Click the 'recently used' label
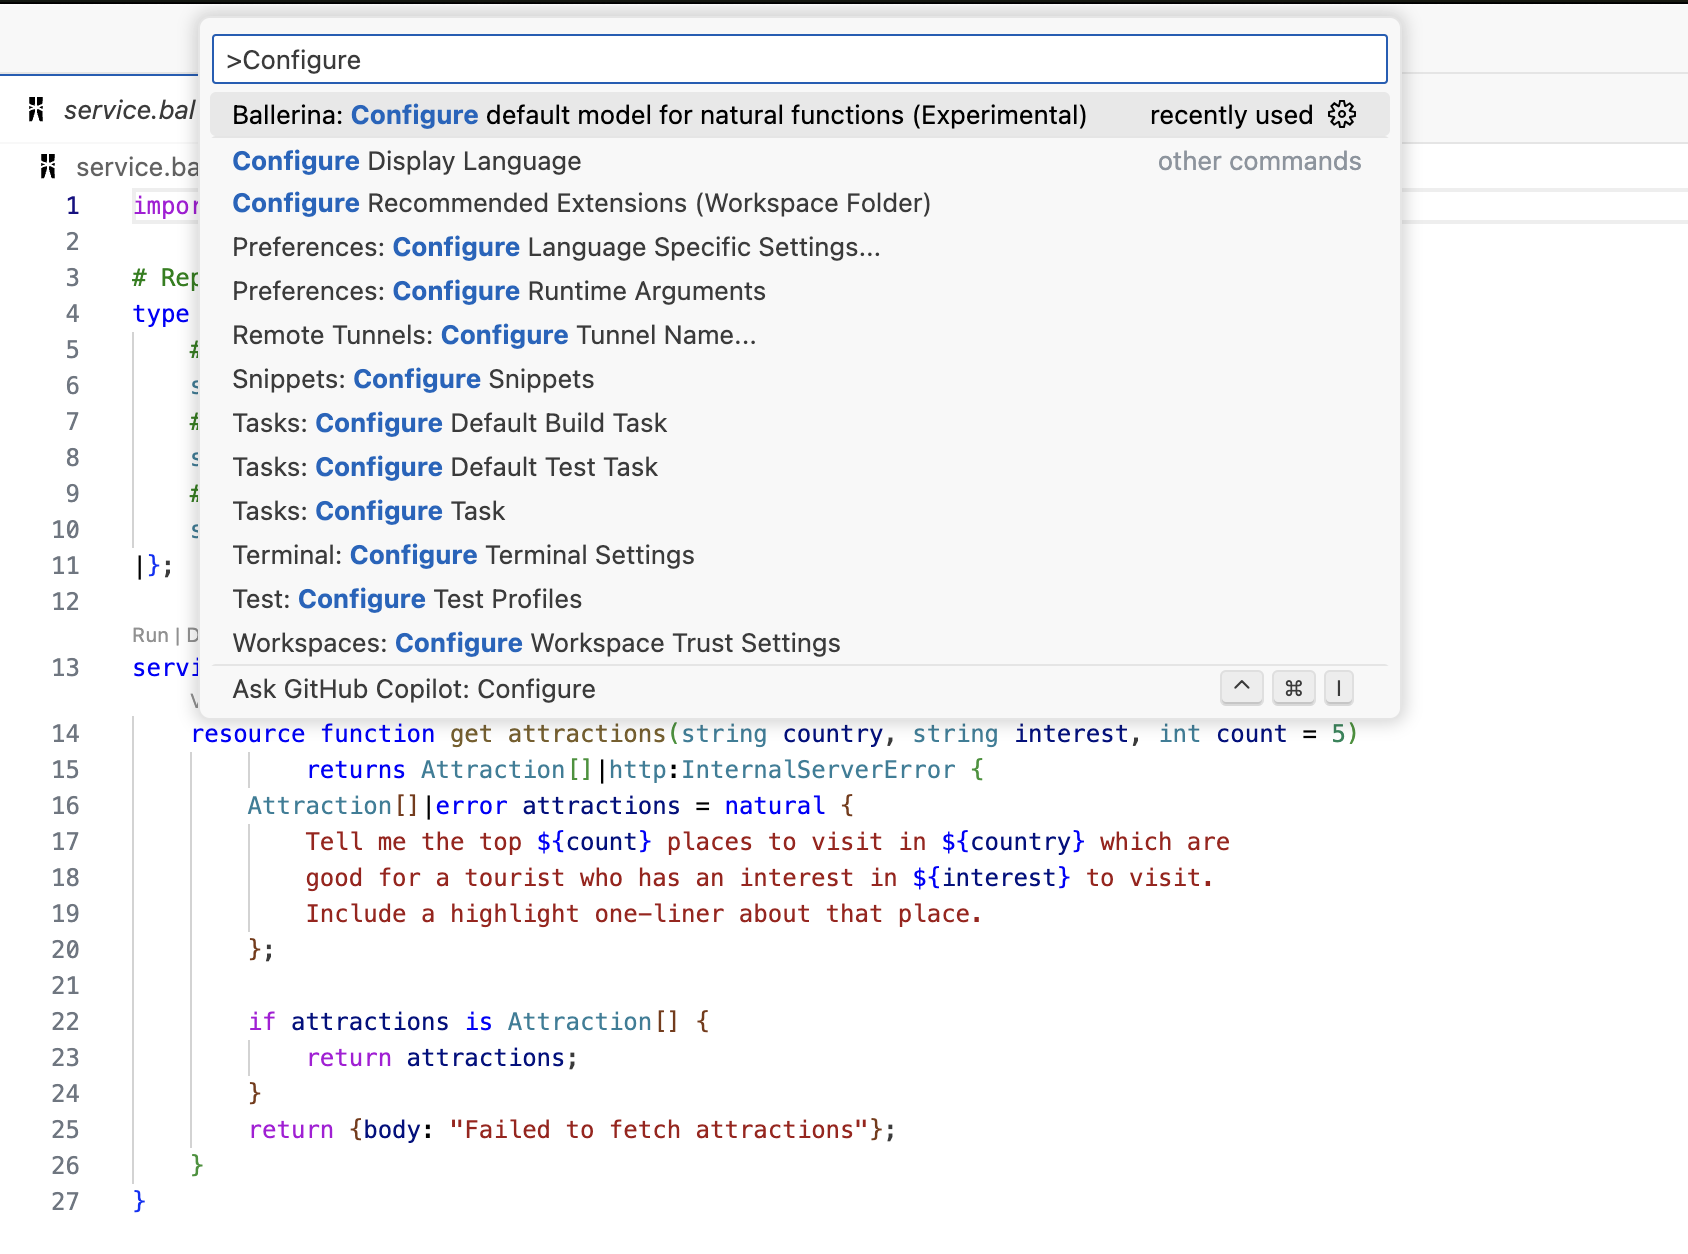1688x1254 pixels. 1231,115
